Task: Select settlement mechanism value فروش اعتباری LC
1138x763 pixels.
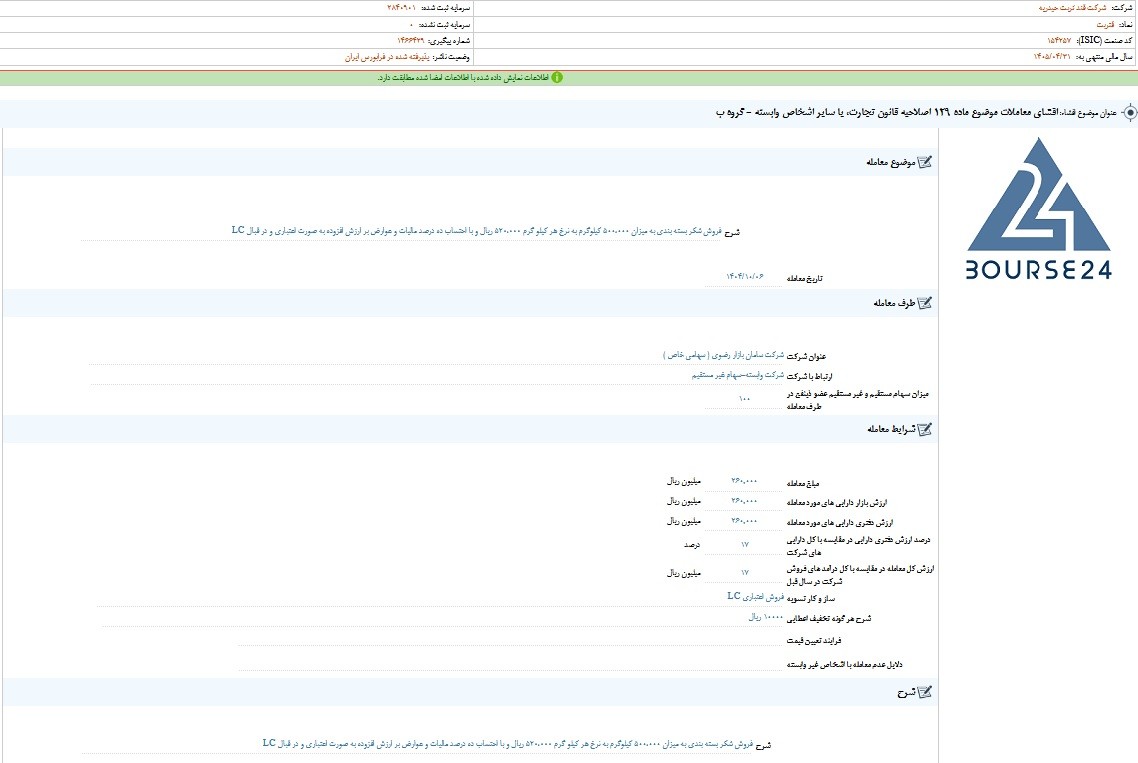Action: coord(756,596)
